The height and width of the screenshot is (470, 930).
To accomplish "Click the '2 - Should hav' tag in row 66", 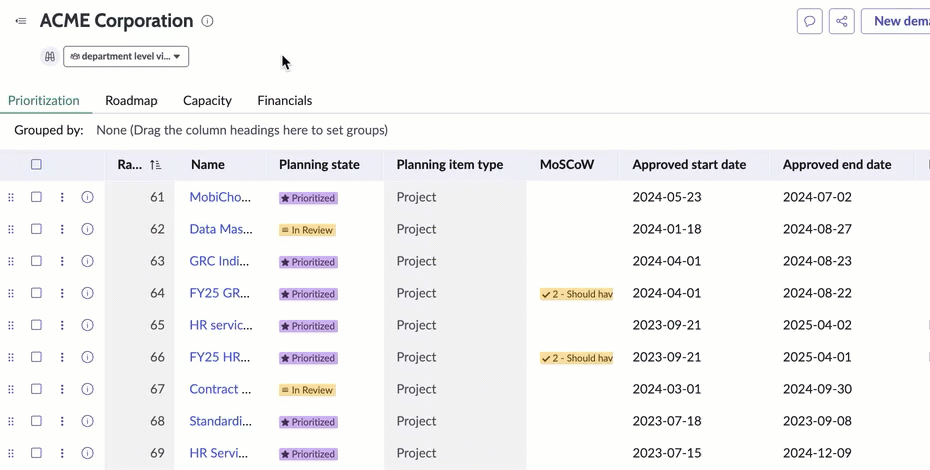I will pyautogui.click(x=577, y=358).
